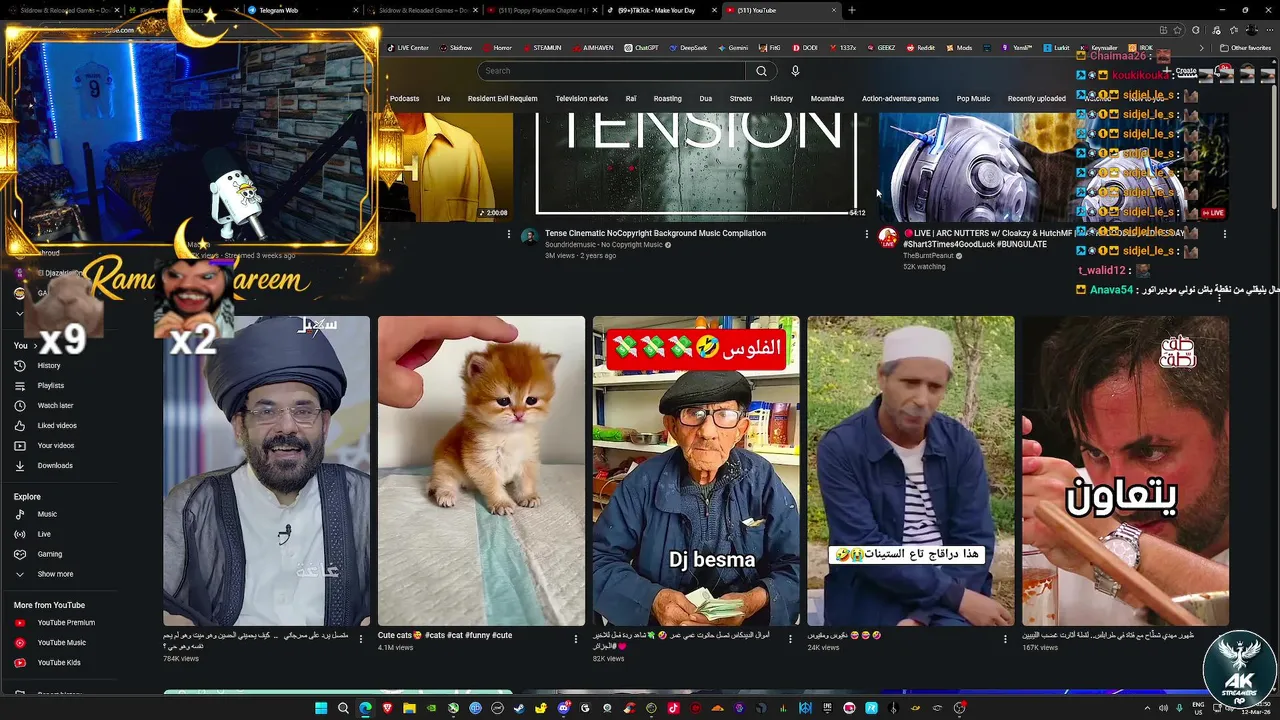Open the GEEKZ bookmark
The width and height of the screenshot is (1280, 720).
(882, 47)
